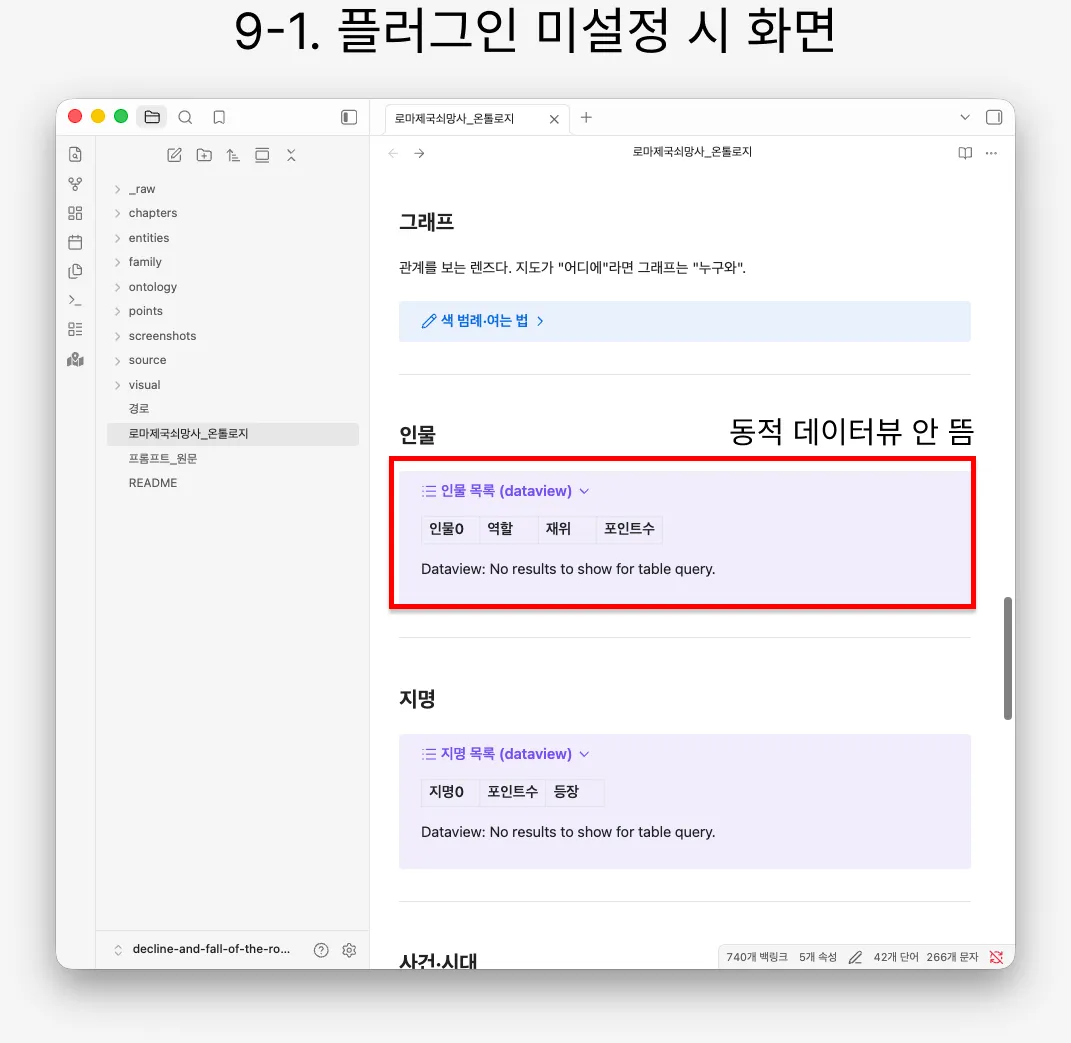Click the 42개 단어 word count
This screenshot has width=1071, height=1043.
tap(896, 958)
